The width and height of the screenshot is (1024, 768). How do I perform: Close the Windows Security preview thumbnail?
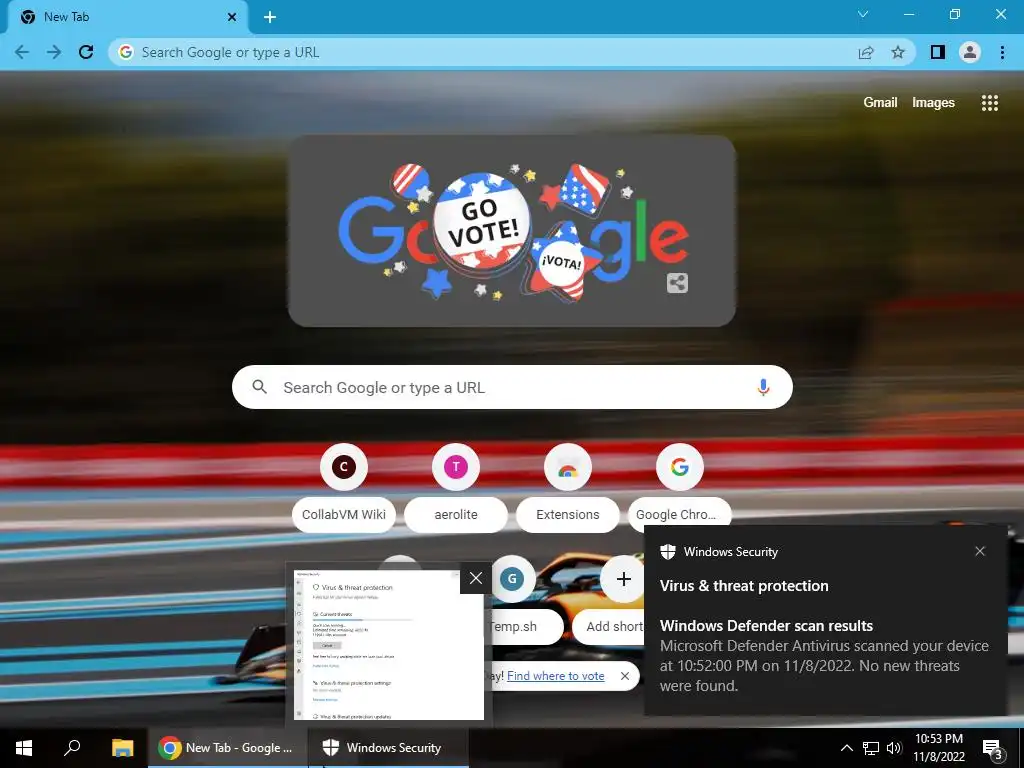(x=475, y=578)
